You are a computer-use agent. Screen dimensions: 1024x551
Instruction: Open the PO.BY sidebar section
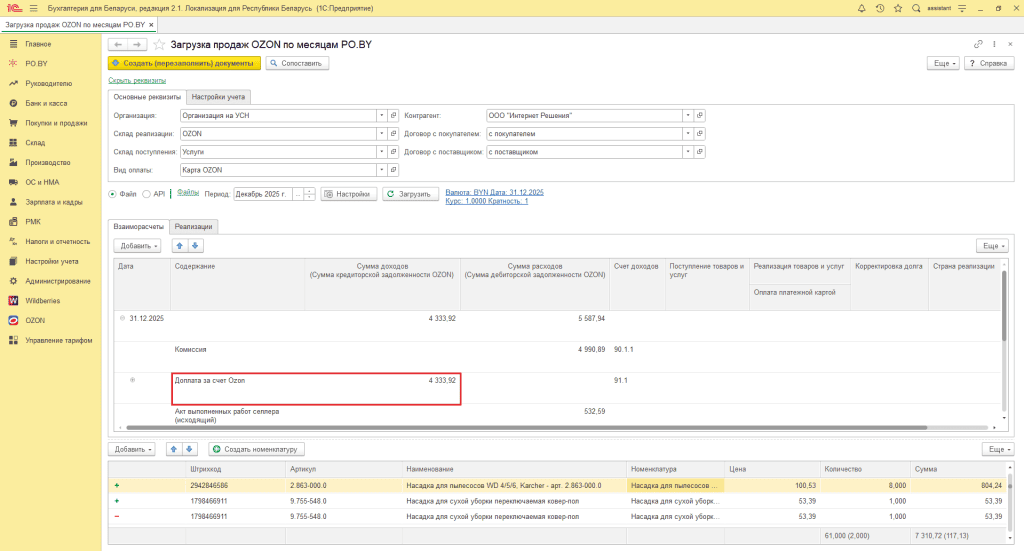(x=36, y=63)
